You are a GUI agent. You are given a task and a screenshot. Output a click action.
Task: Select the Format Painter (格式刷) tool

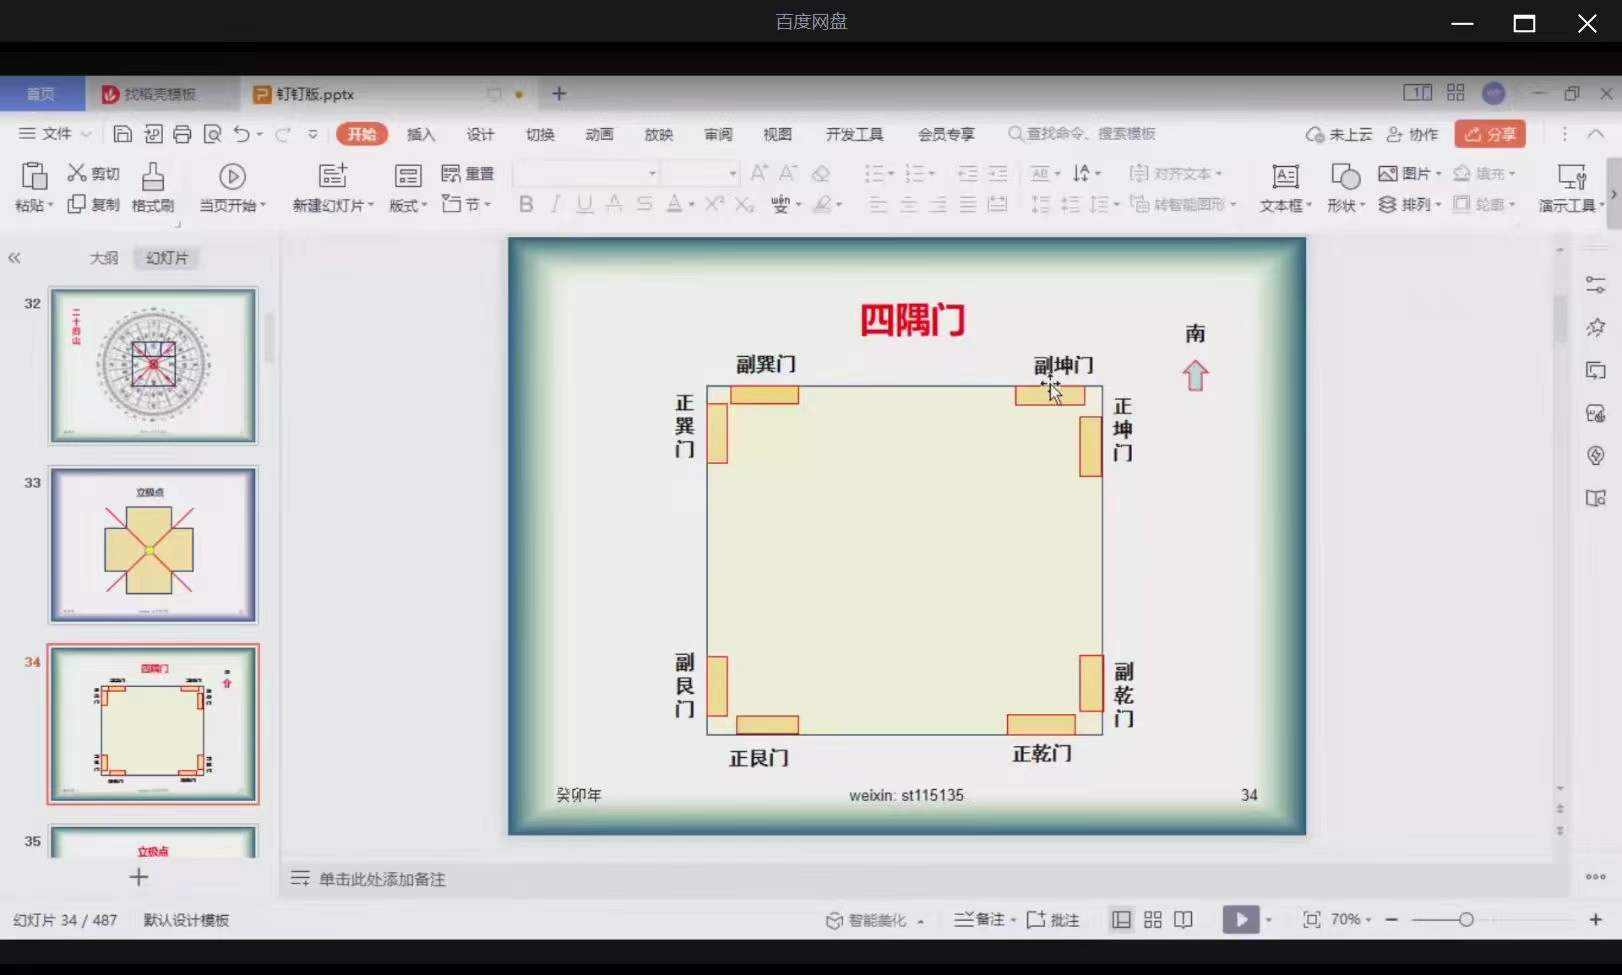153,188
